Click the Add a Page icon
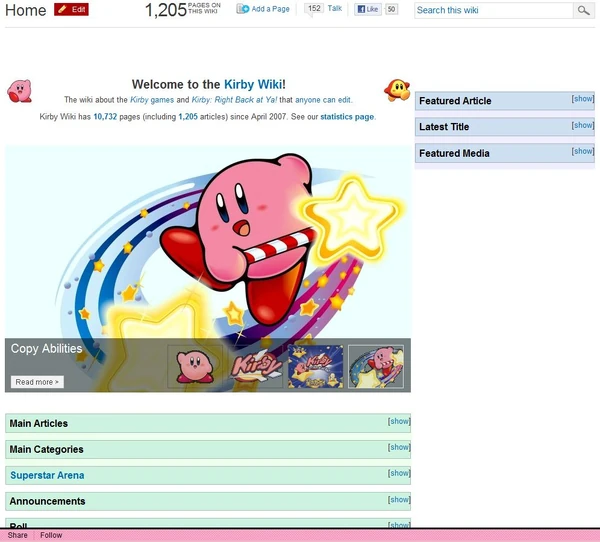 [243, 9]
